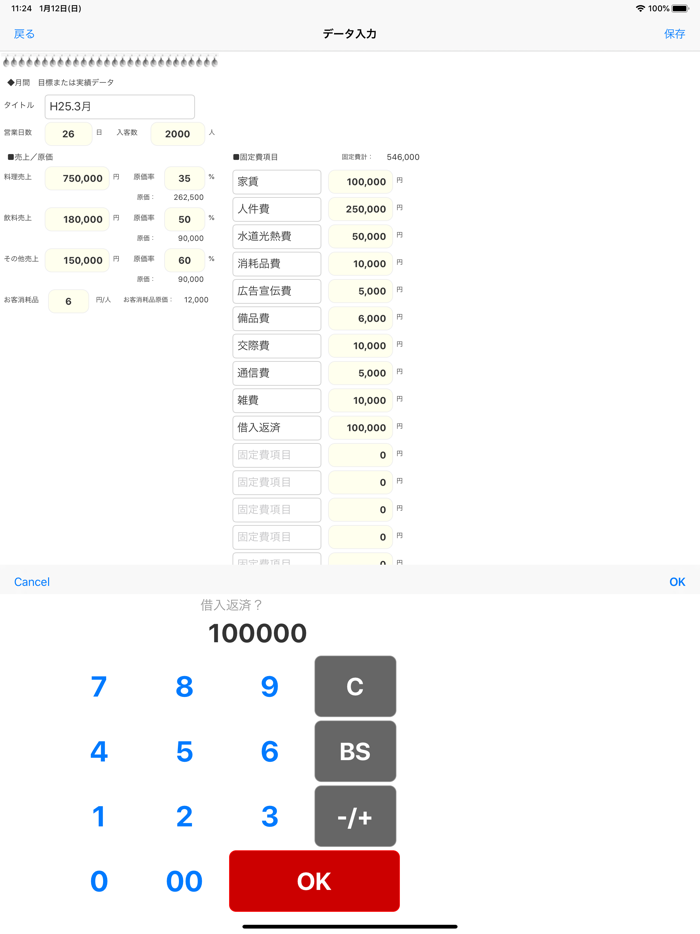This screenshot has height=934, width=700.
Task: Tap keypad digit 4
Action: pos(99,751)
